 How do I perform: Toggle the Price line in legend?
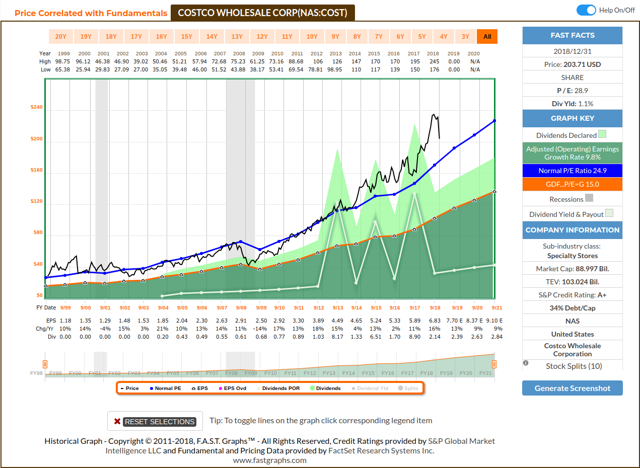[x=130, y=388]
